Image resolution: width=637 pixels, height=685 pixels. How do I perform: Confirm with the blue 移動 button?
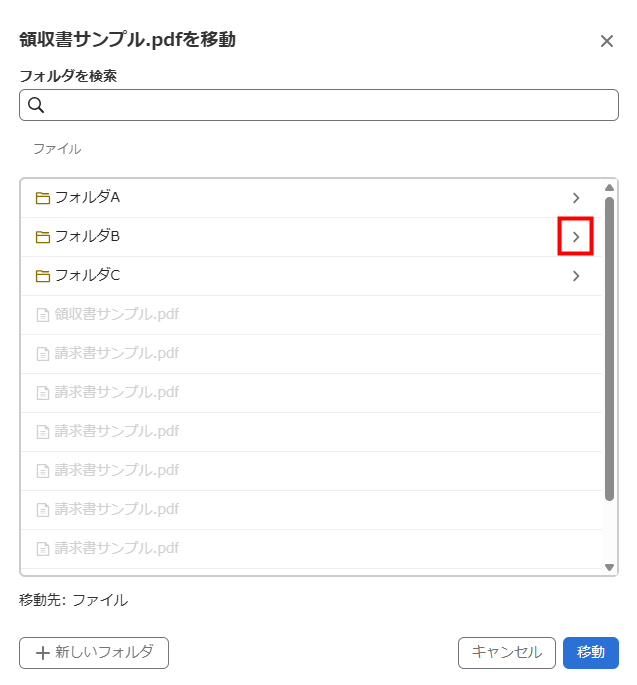point(591,653)
